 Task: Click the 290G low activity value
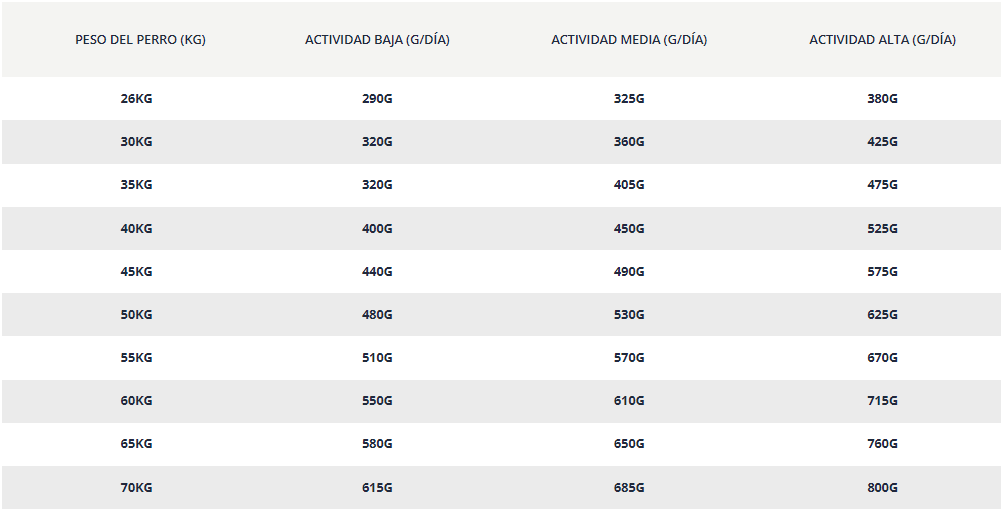pos(377,99)
